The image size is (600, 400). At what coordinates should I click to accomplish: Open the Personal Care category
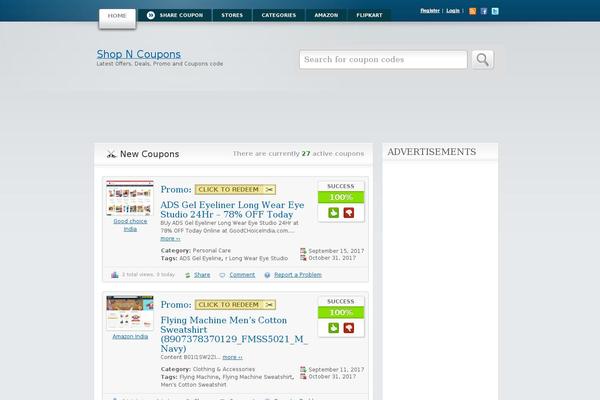pos(212,250)
